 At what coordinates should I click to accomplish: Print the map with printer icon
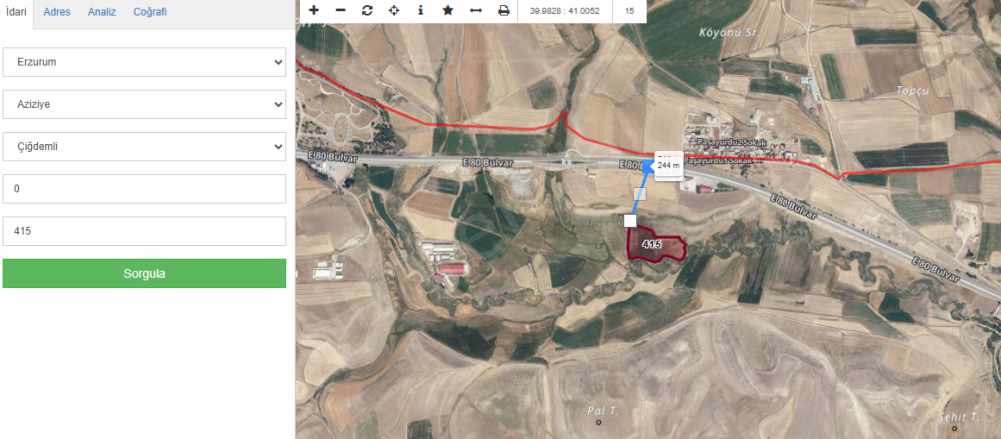pos(504,10)
